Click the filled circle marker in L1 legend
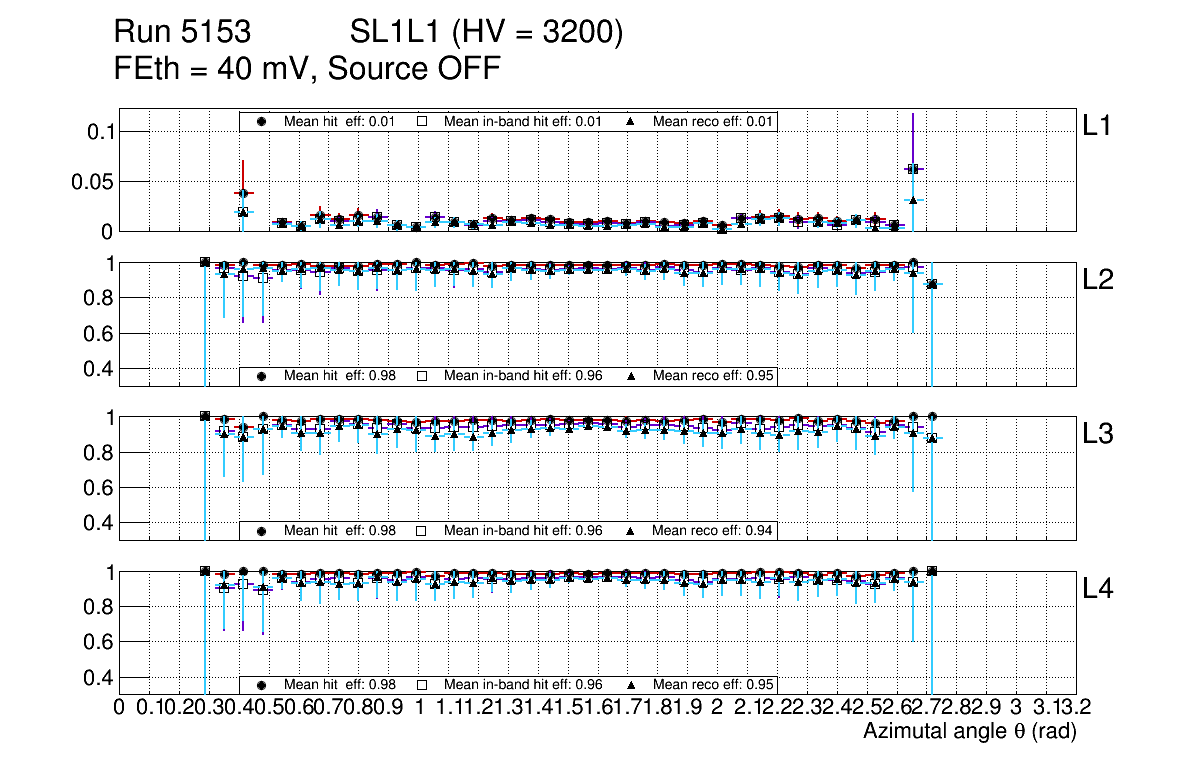 click(x=262, y=121)
